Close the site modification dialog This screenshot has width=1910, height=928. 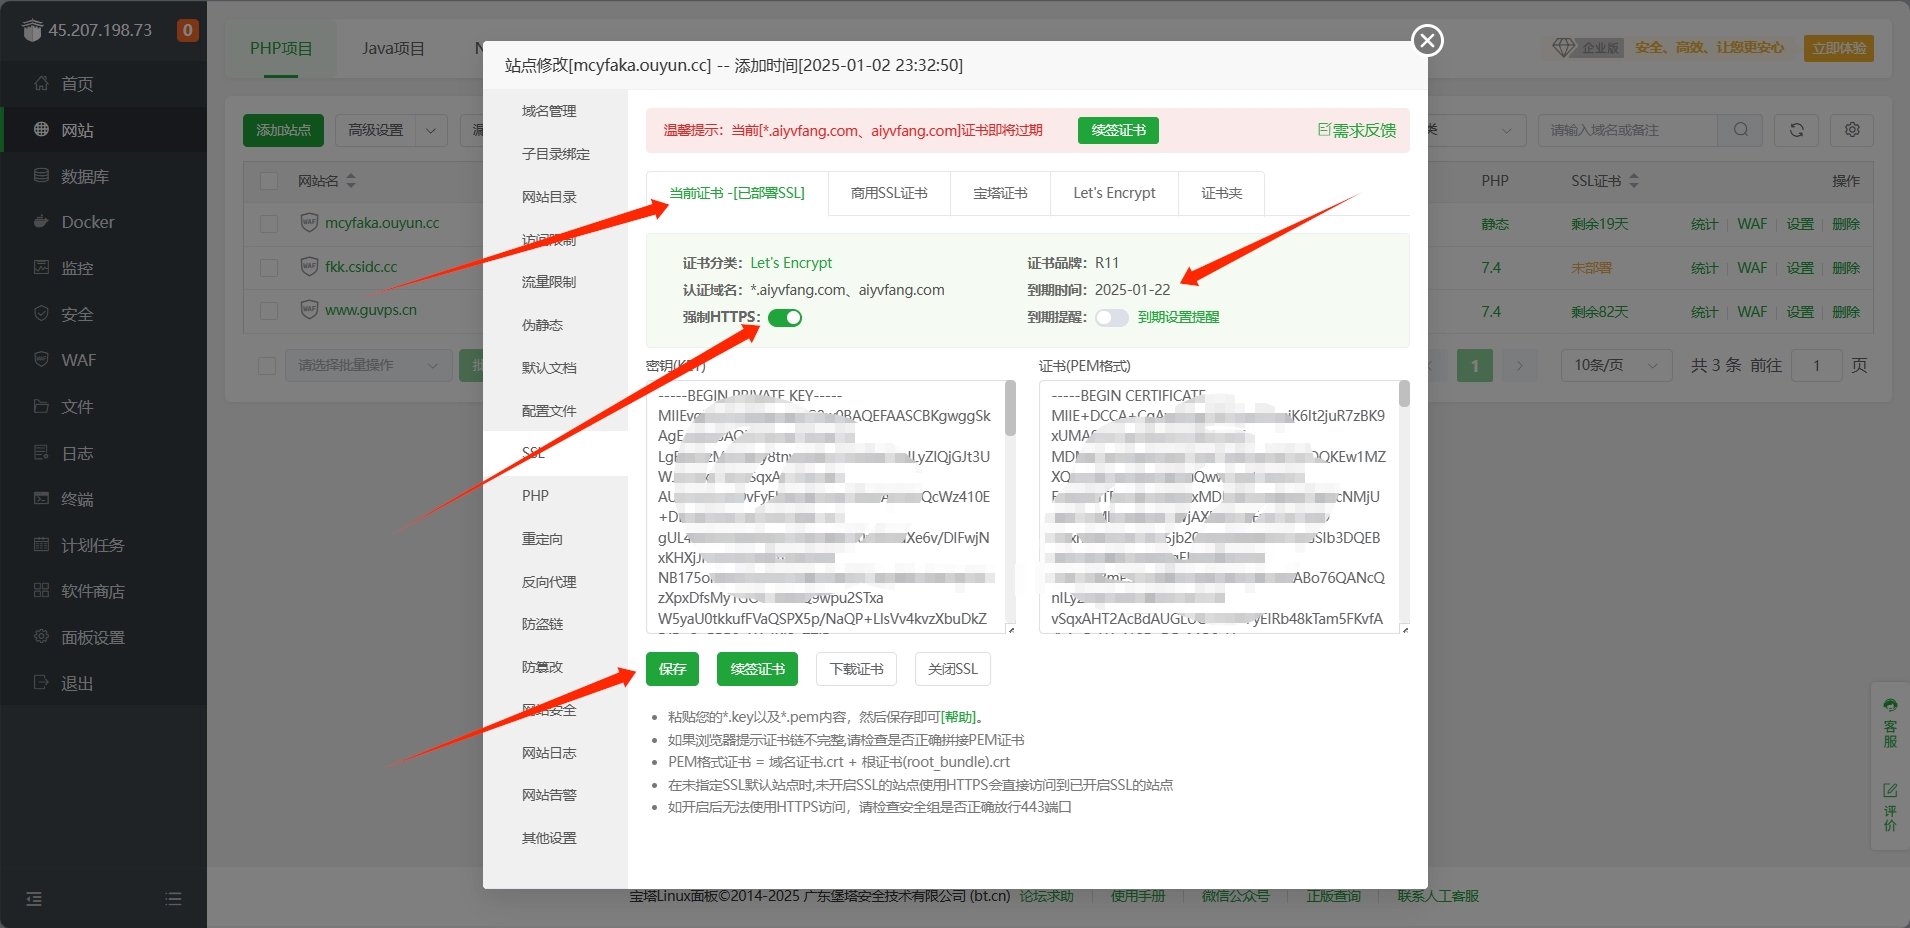click(1427, 40)
